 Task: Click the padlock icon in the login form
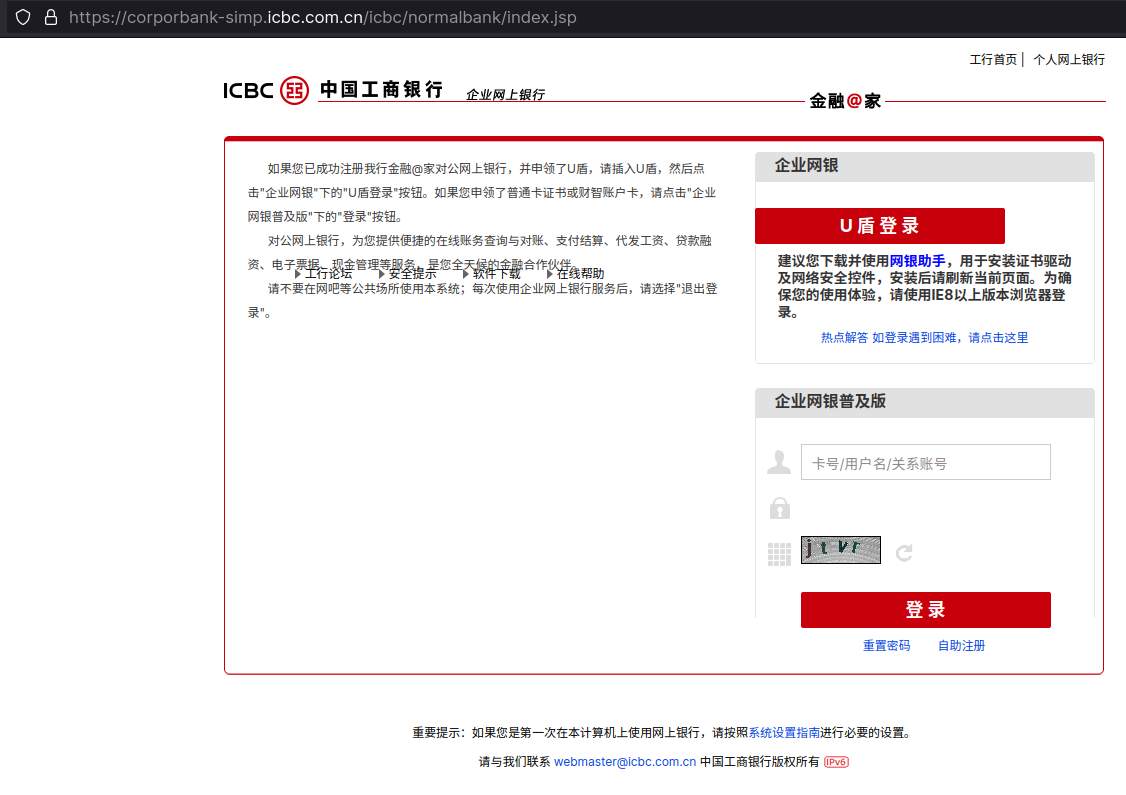(x=778, y=508)
